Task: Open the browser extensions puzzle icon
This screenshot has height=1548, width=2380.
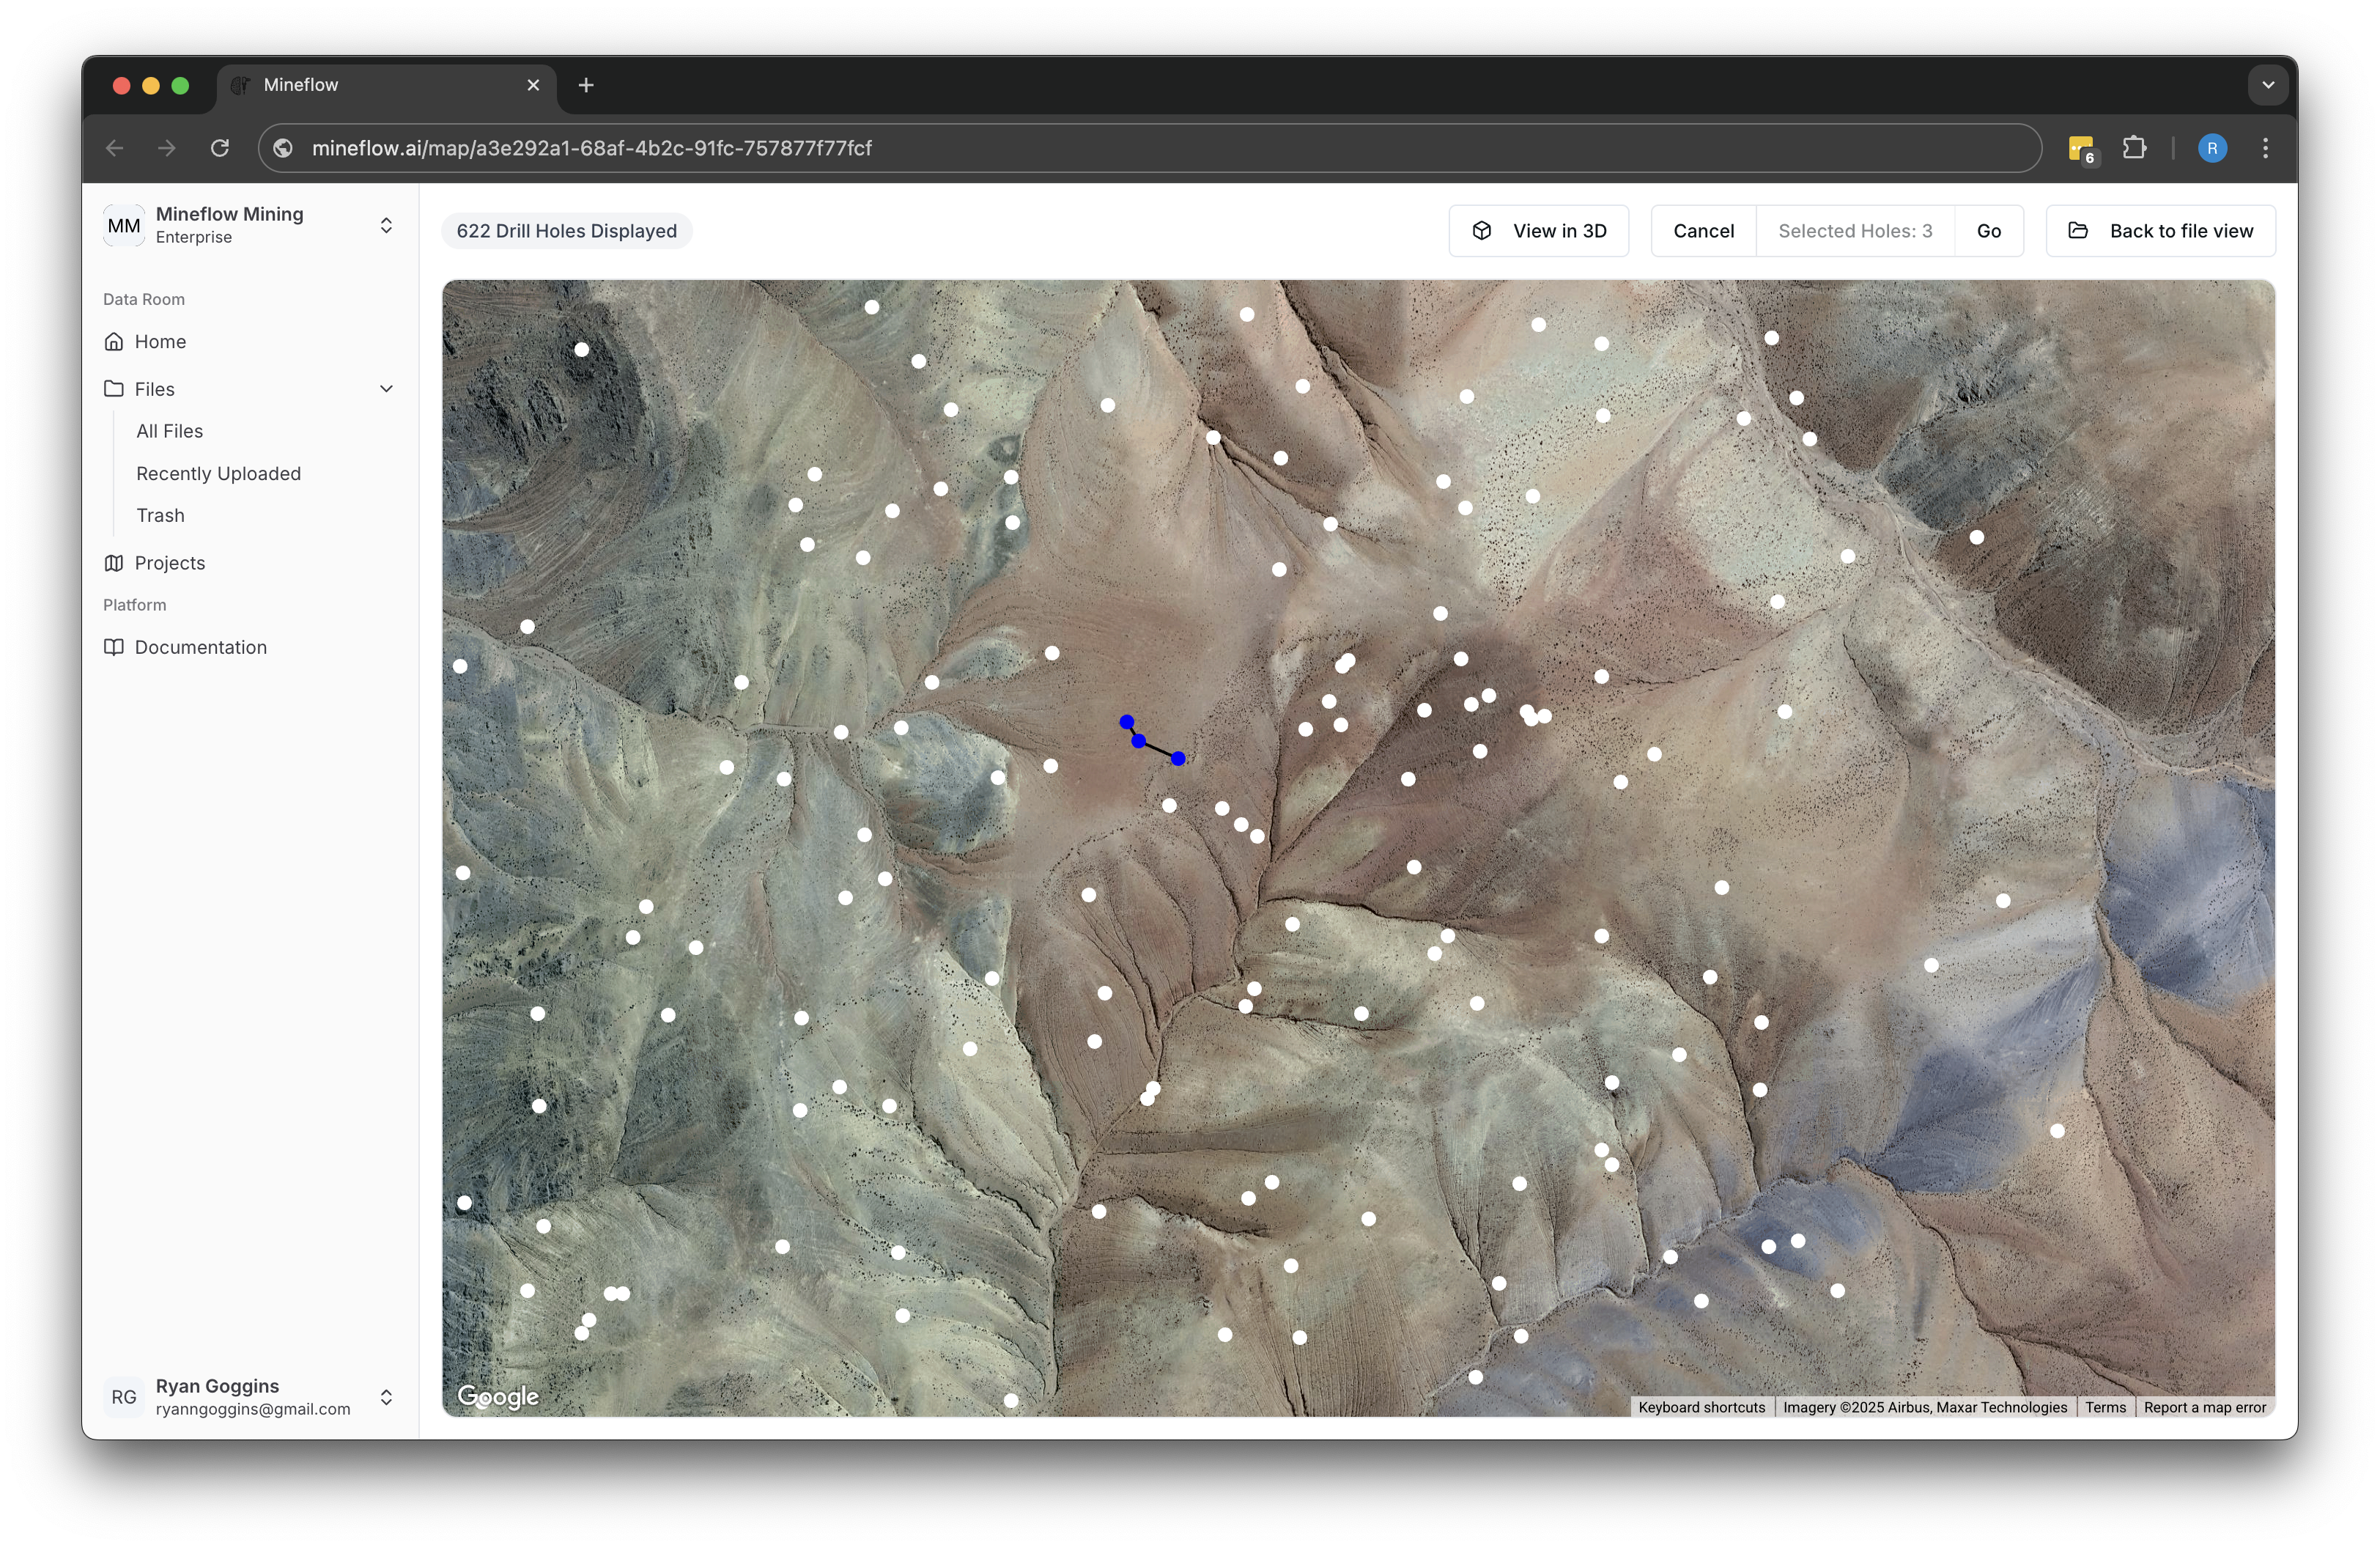Action: pos(2134,148)
